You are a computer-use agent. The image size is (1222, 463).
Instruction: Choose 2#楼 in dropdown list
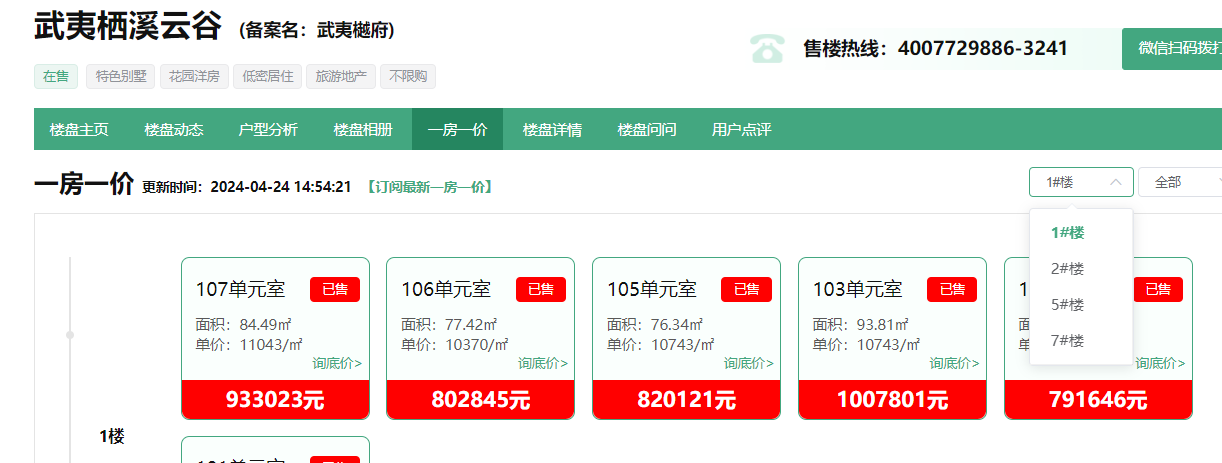pos(1081,269)
